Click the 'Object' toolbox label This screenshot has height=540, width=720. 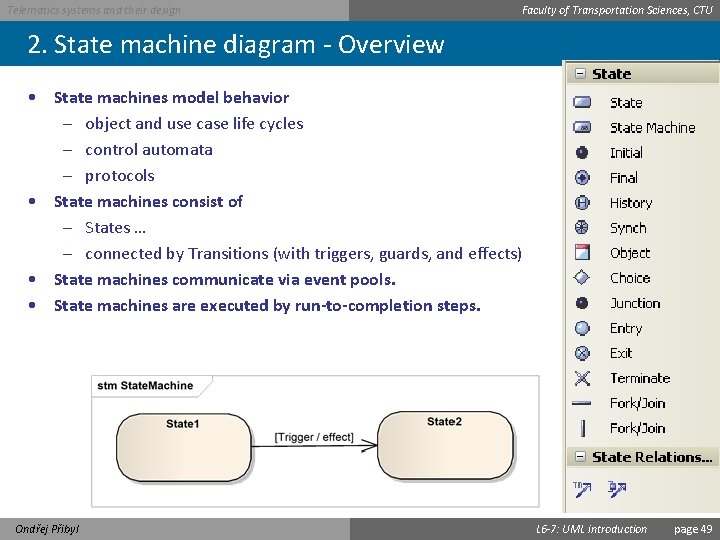(630, 253)
